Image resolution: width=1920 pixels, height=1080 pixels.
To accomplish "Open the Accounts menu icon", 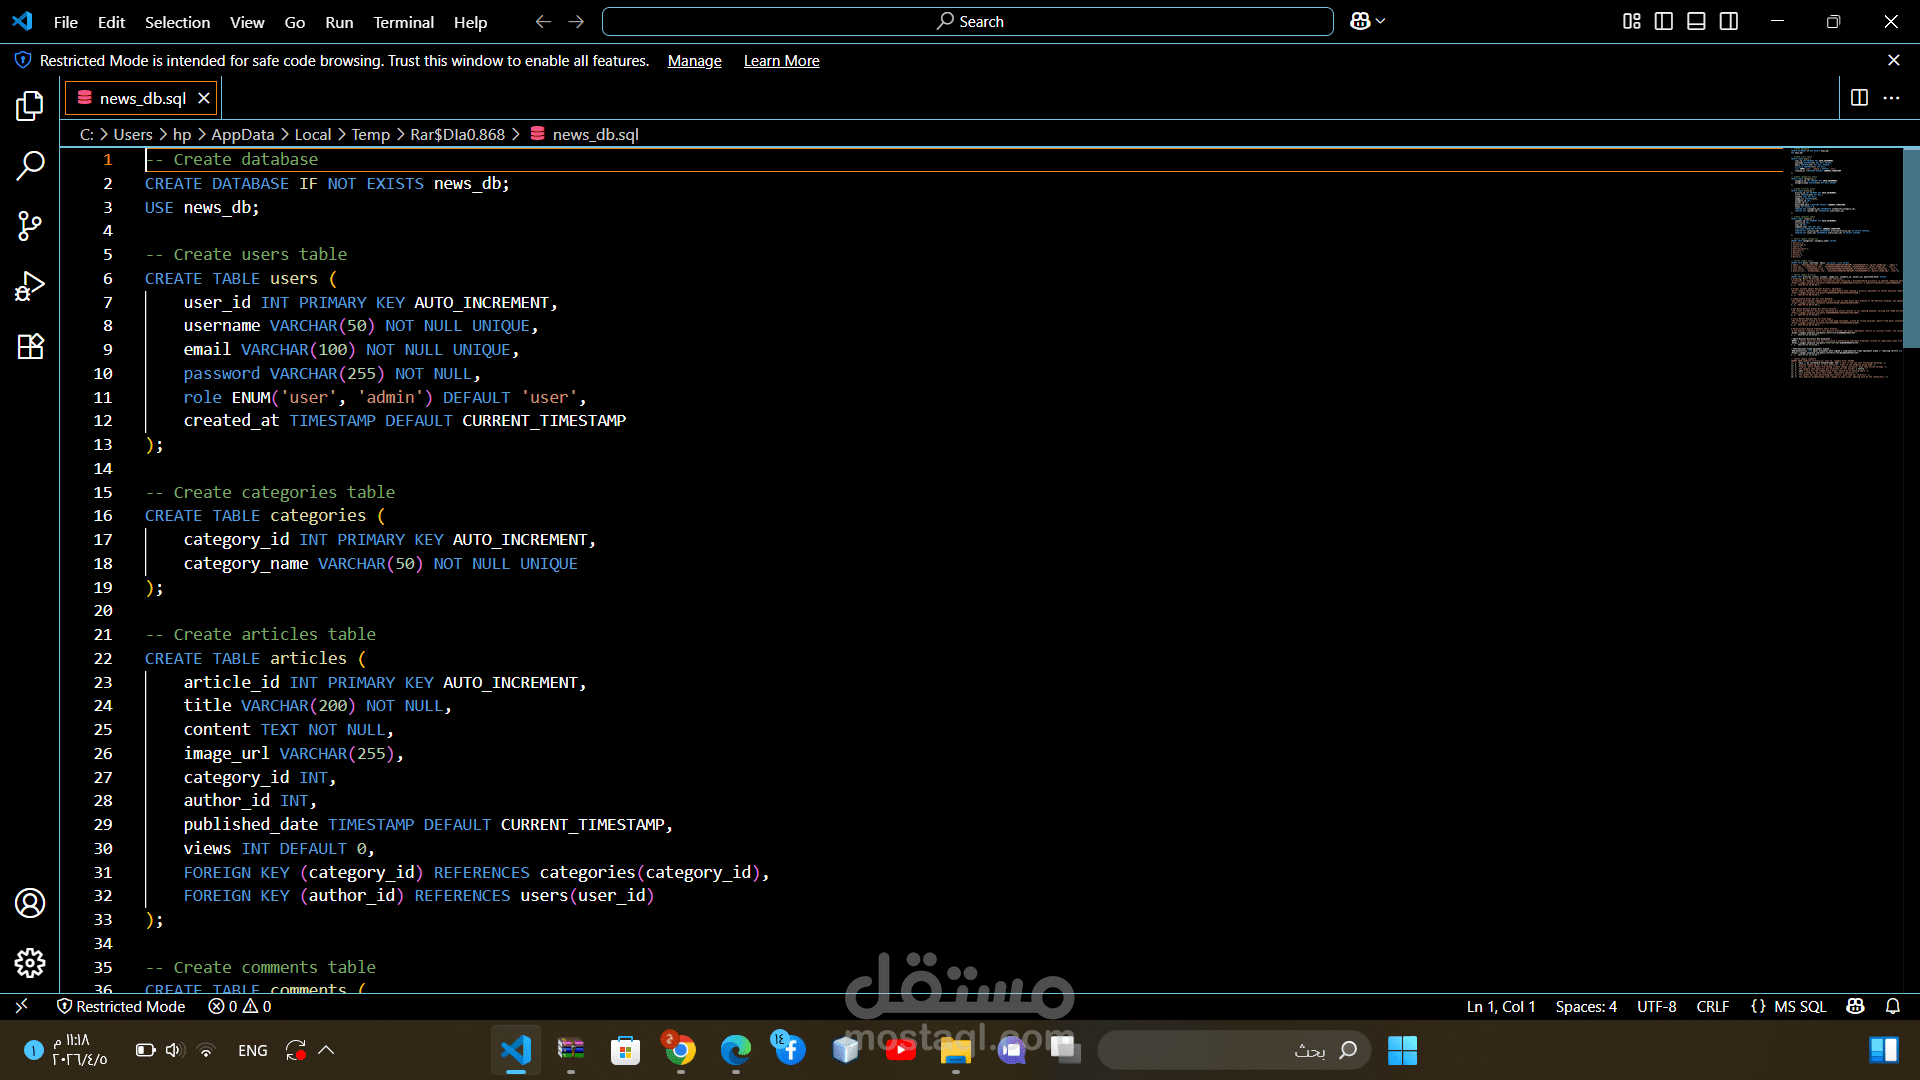I will pyautogui.click(x=30, y=903).
